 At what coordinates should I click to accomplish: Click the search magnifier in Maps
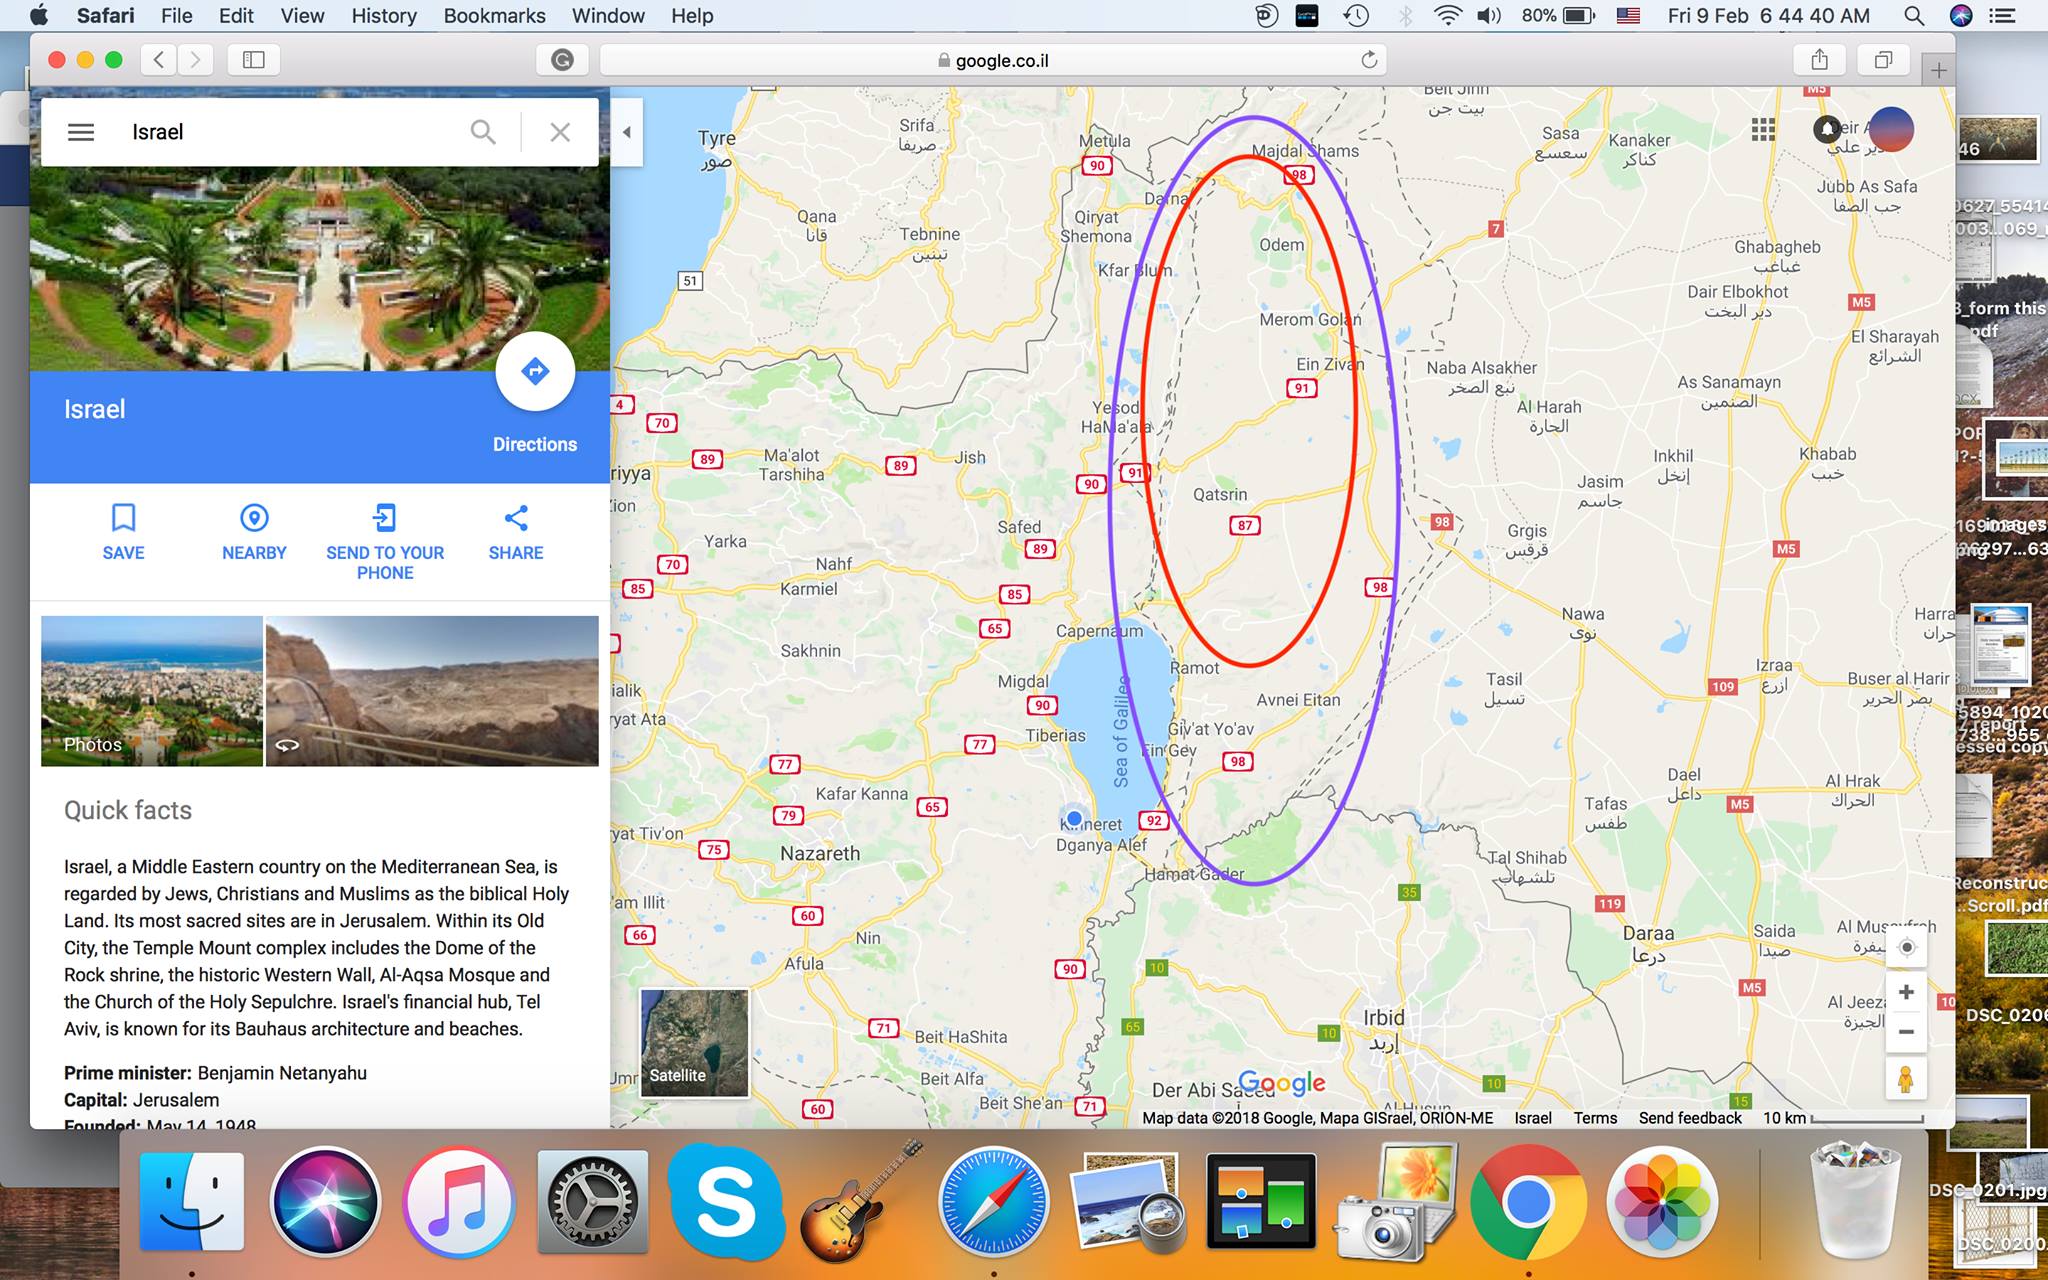483,132
